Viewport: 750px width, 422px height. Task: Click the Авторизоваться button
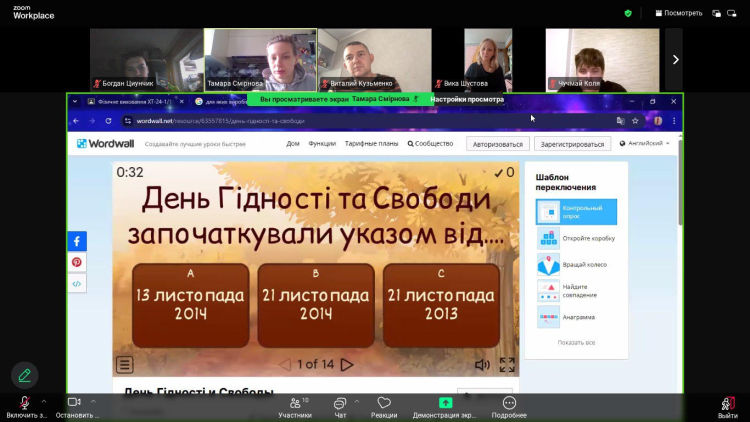pos(497,143)
